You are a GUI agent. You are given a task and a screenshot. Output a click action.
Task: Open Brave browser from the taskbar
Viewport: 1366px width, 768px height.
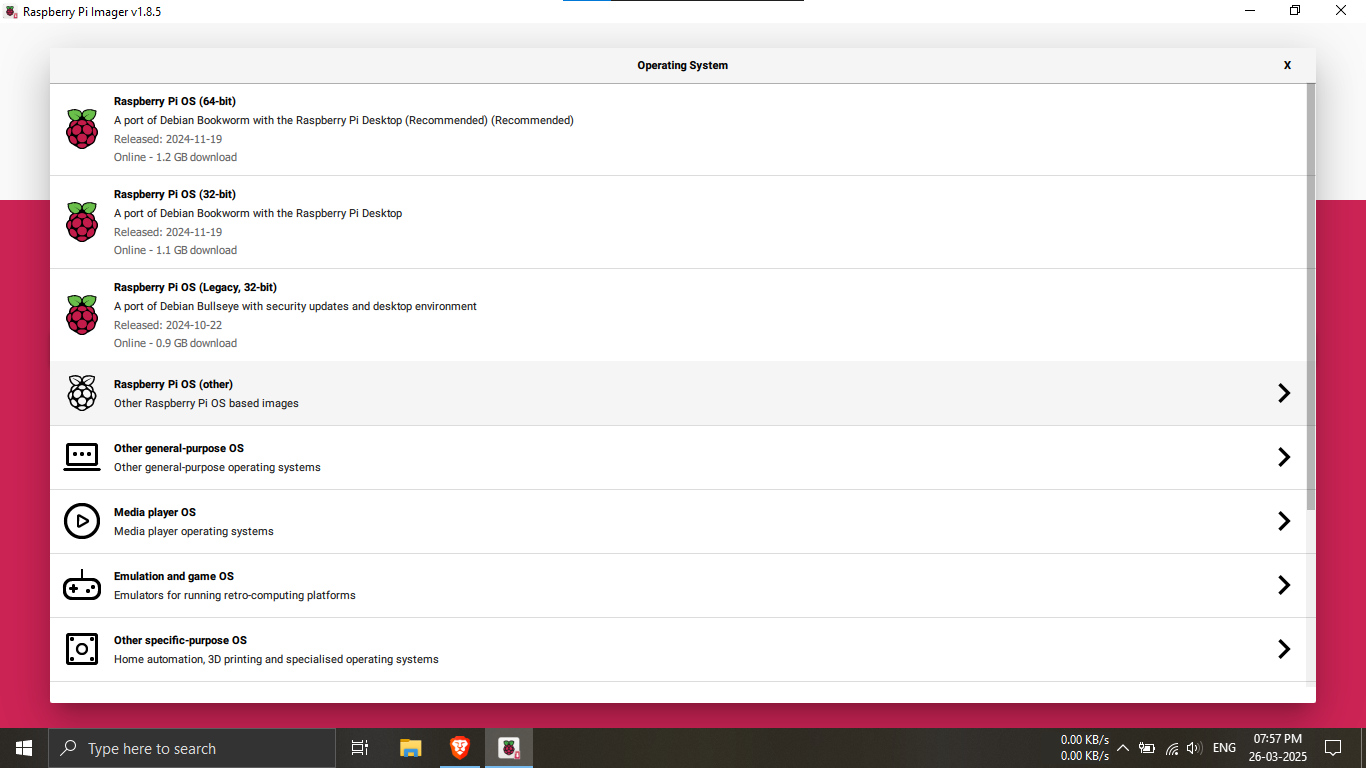tap(460, 748)
